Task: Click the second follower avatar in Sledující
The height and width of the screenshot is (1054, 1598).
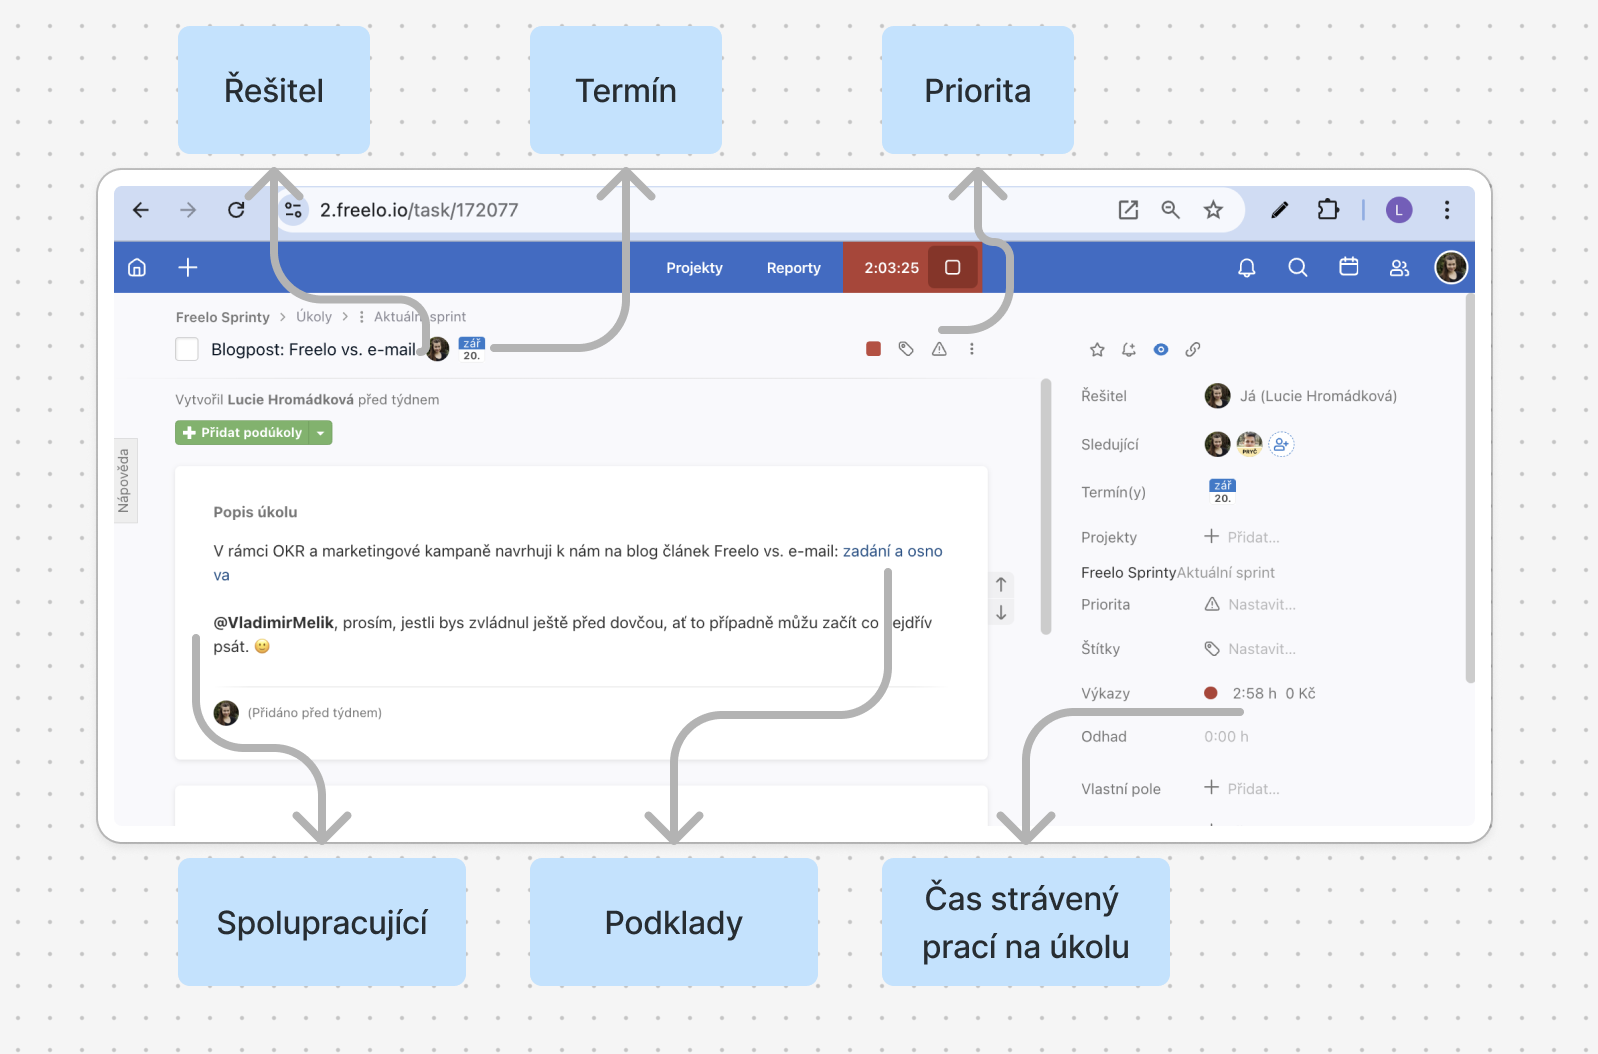Action: coord(1249,444)
